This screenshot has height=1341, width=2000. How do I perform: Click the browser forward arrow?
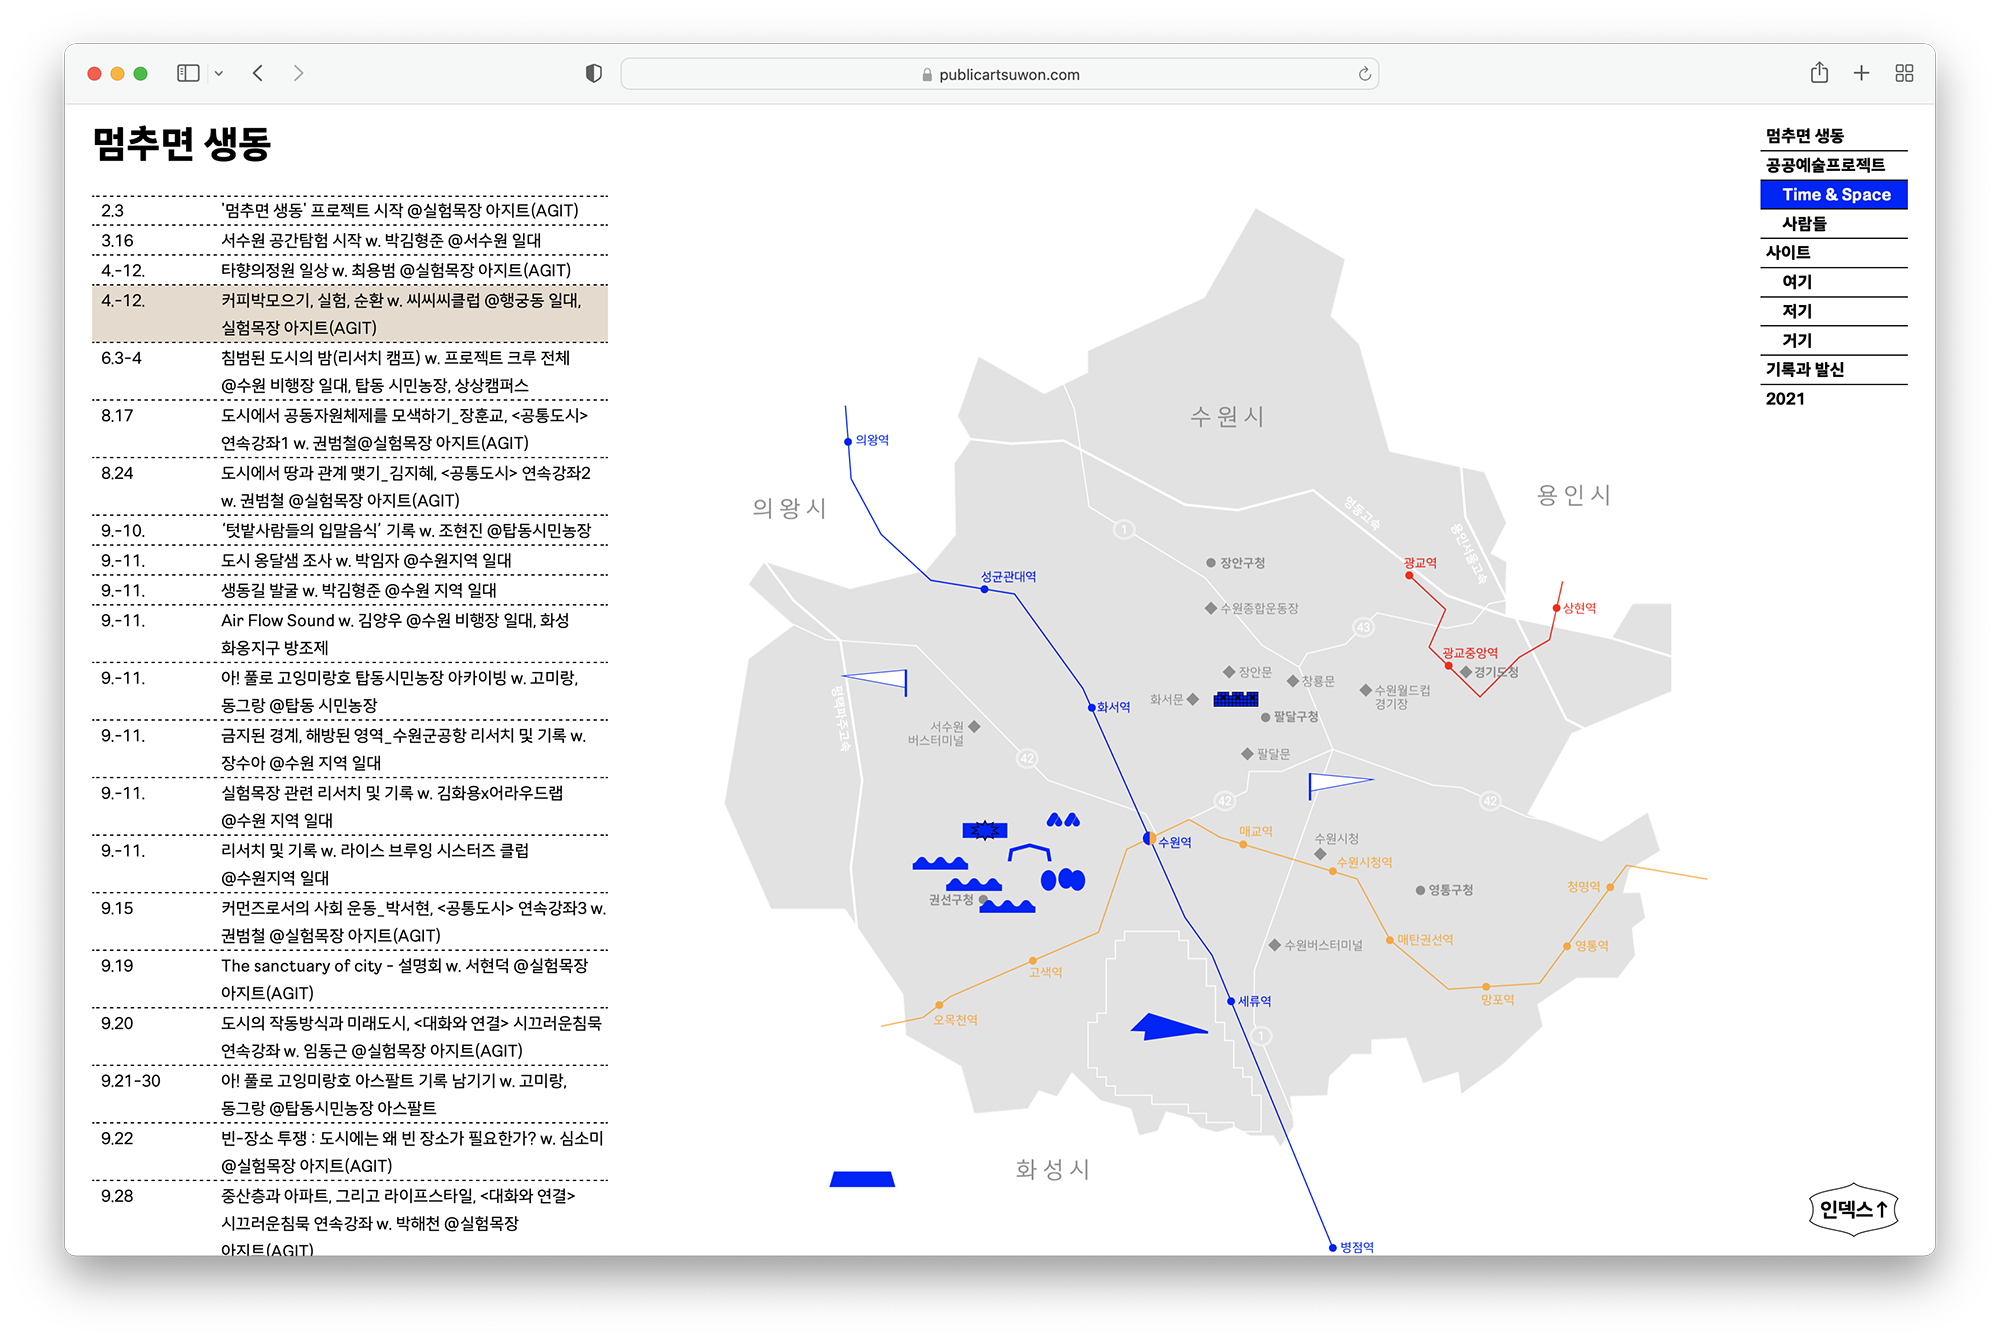point(298,73)
